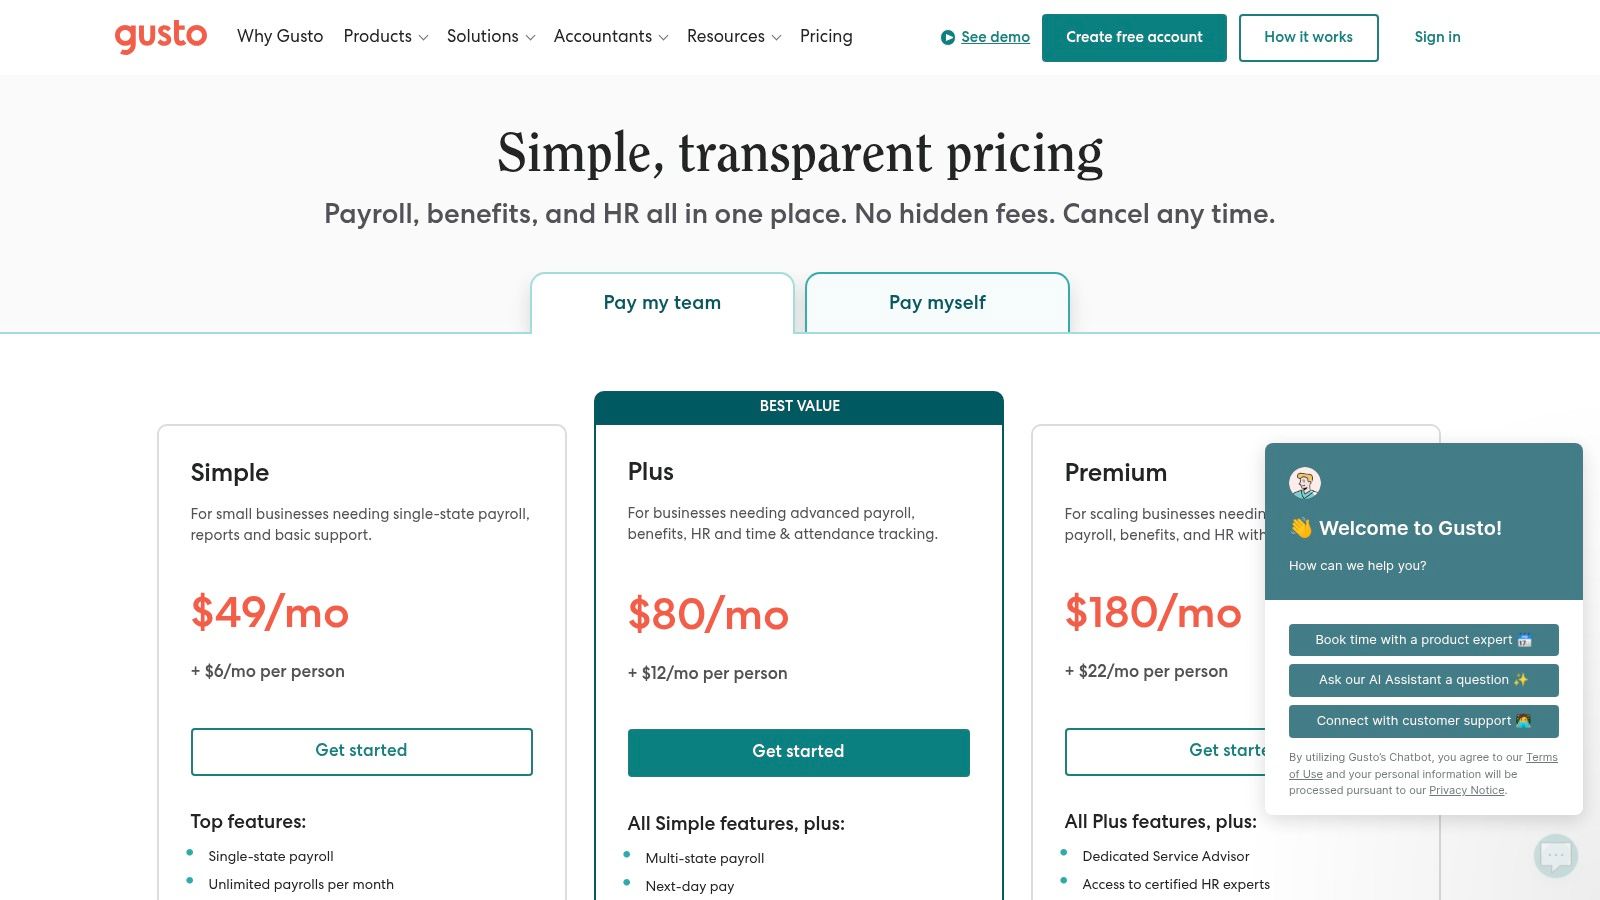Go to Why Gusto page

(x=280, y=37)
